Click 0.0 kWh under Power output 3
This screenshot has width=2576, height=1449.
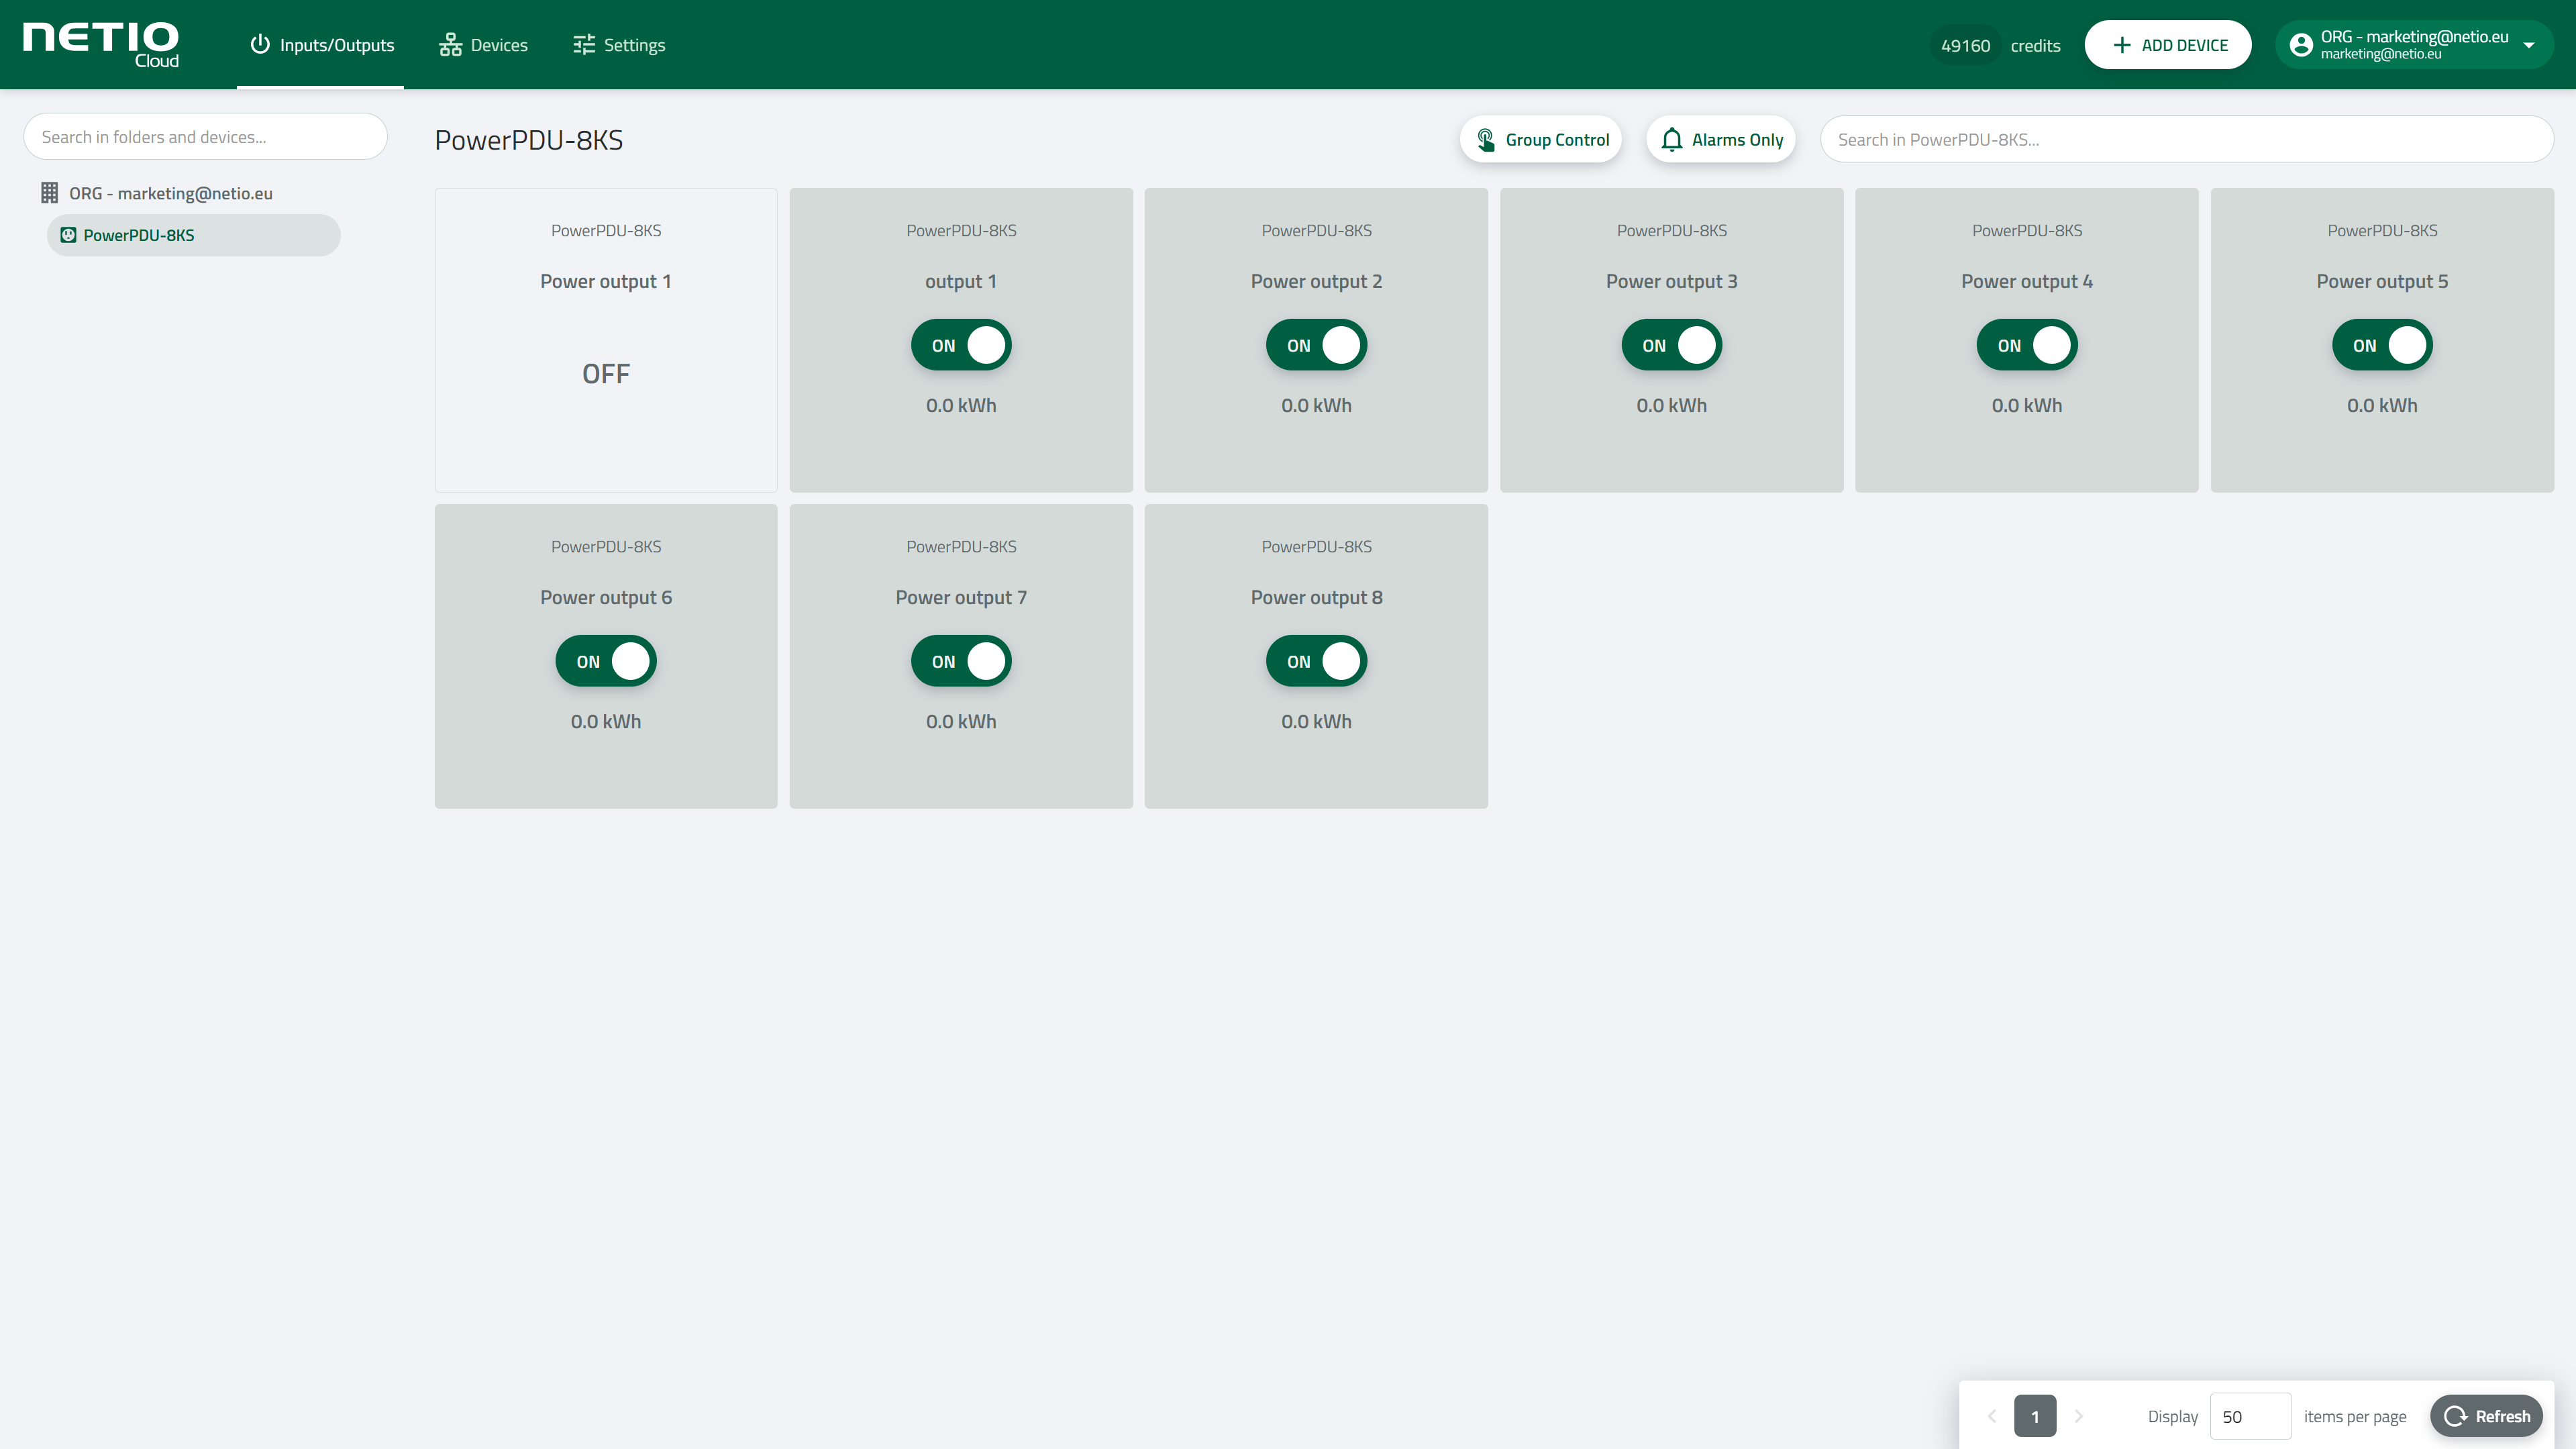[x=1672, y=405]
